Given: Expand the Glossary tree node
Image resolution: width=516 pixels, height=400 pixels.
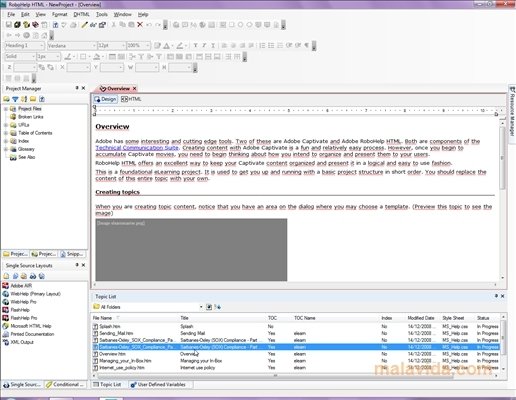Looking at the screenshot, I should [x=6, y=149].
